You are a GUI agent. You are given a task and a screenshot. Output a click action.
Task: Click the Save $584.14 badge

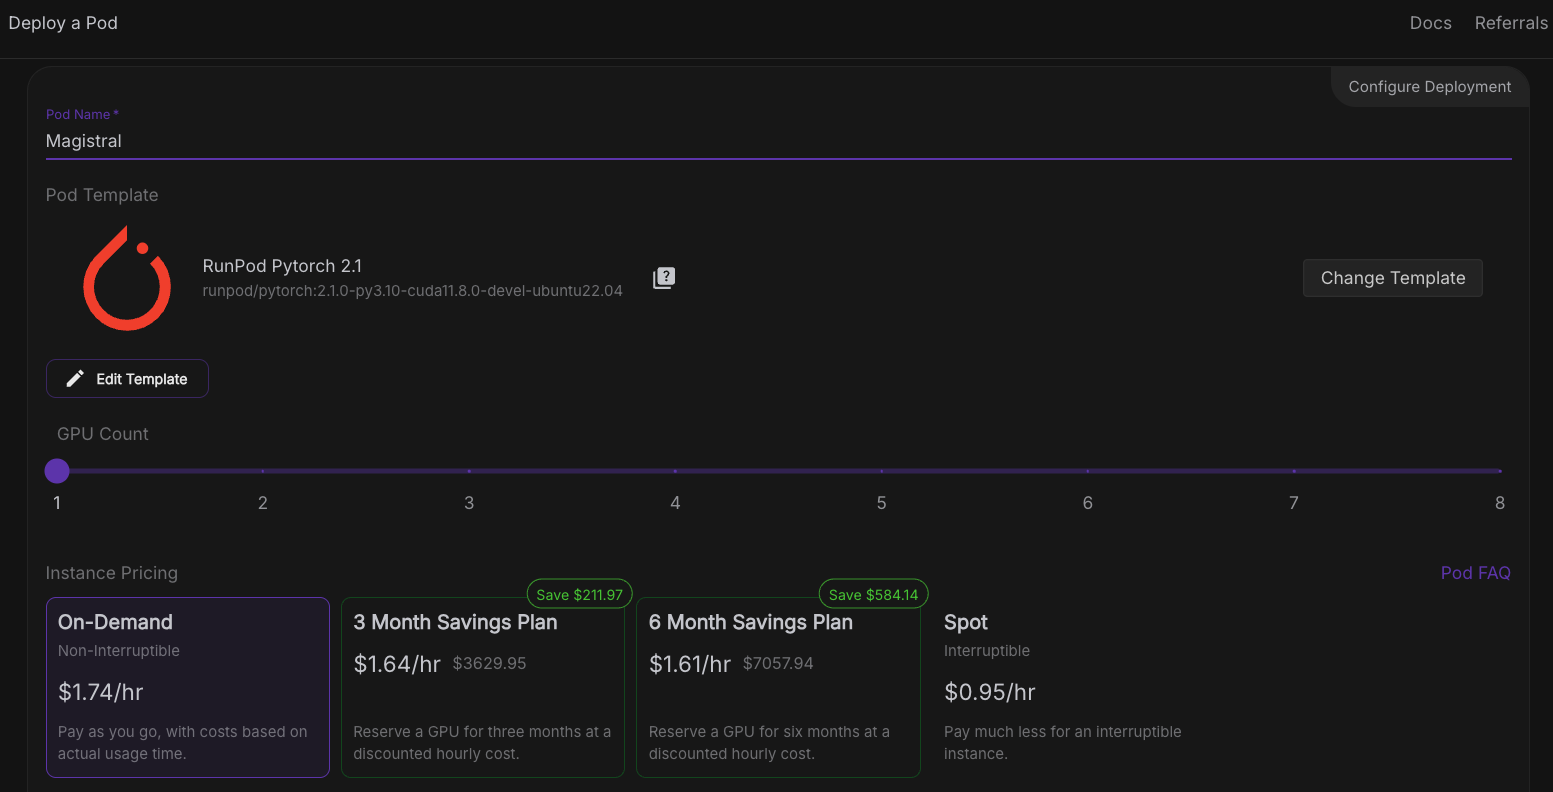(874, 594)
